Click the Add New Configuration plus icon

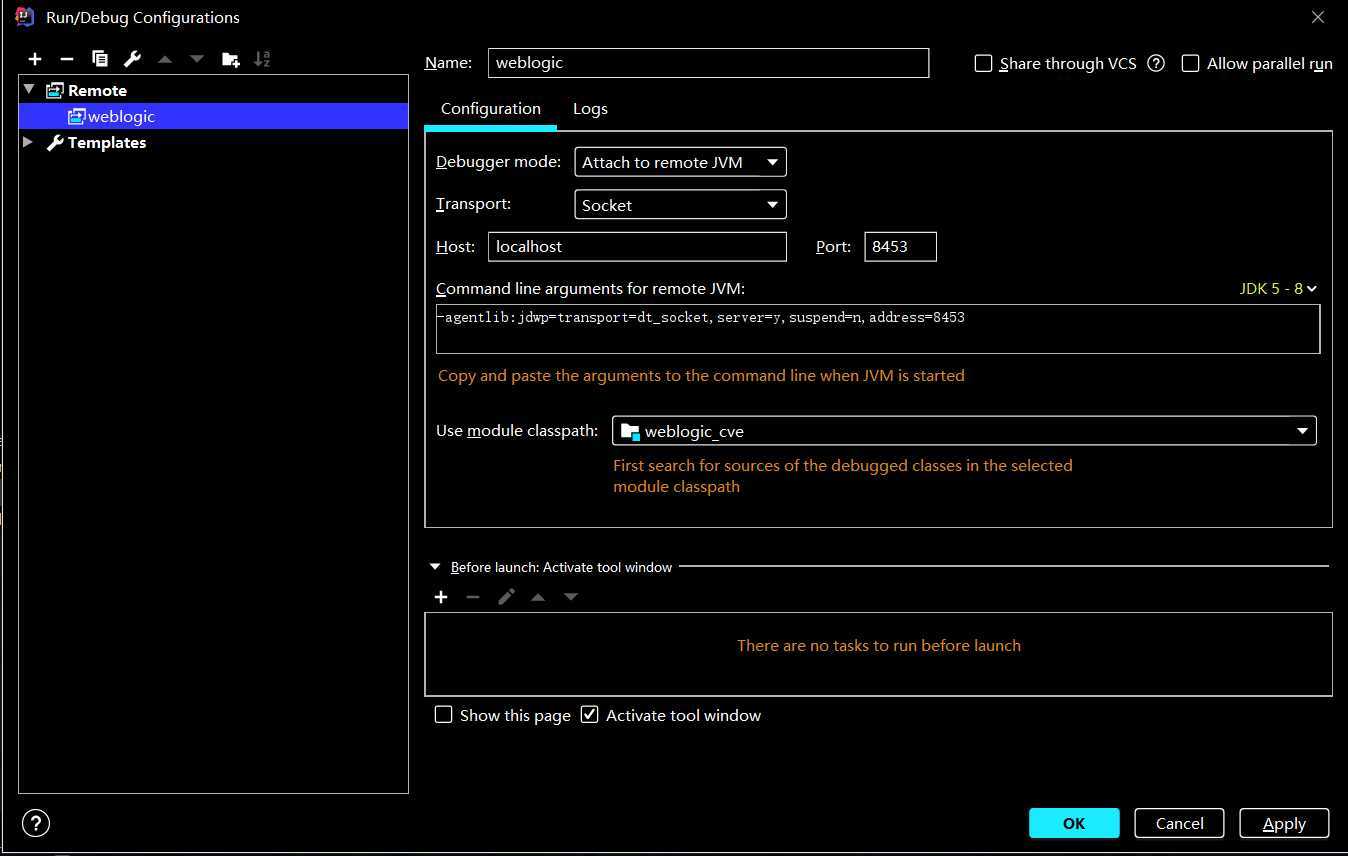[35, 59]
